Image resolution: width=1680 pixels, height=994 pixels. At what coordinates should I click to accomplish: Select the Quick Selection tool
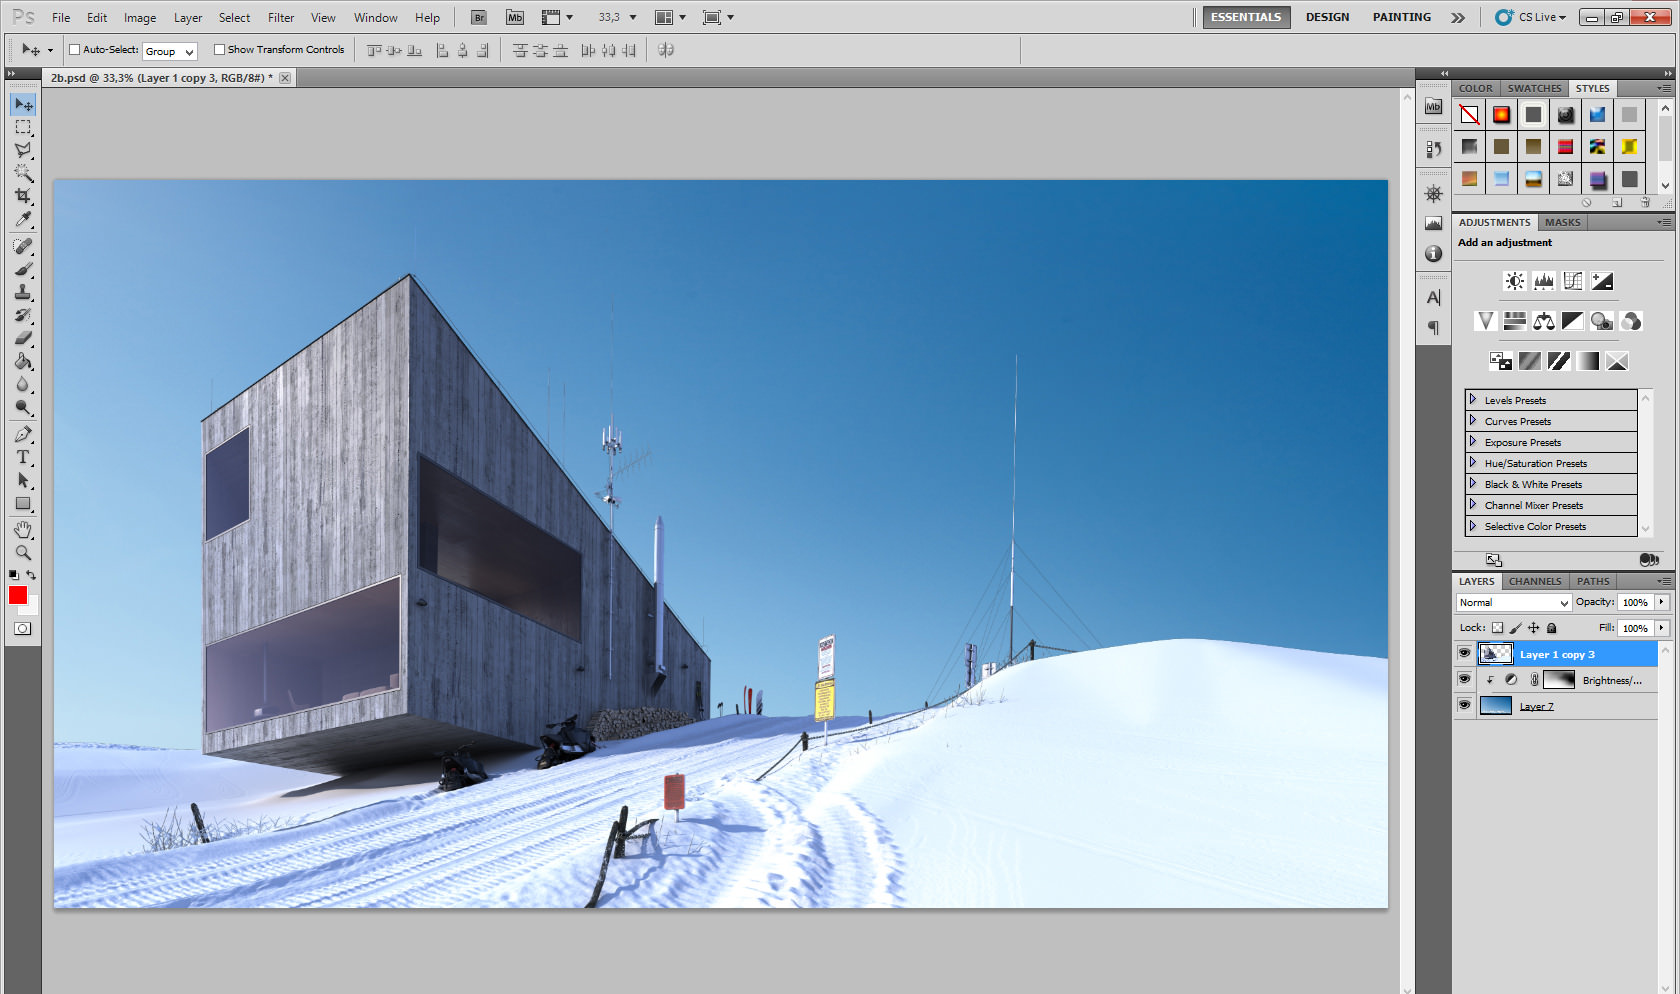point(23,173)
